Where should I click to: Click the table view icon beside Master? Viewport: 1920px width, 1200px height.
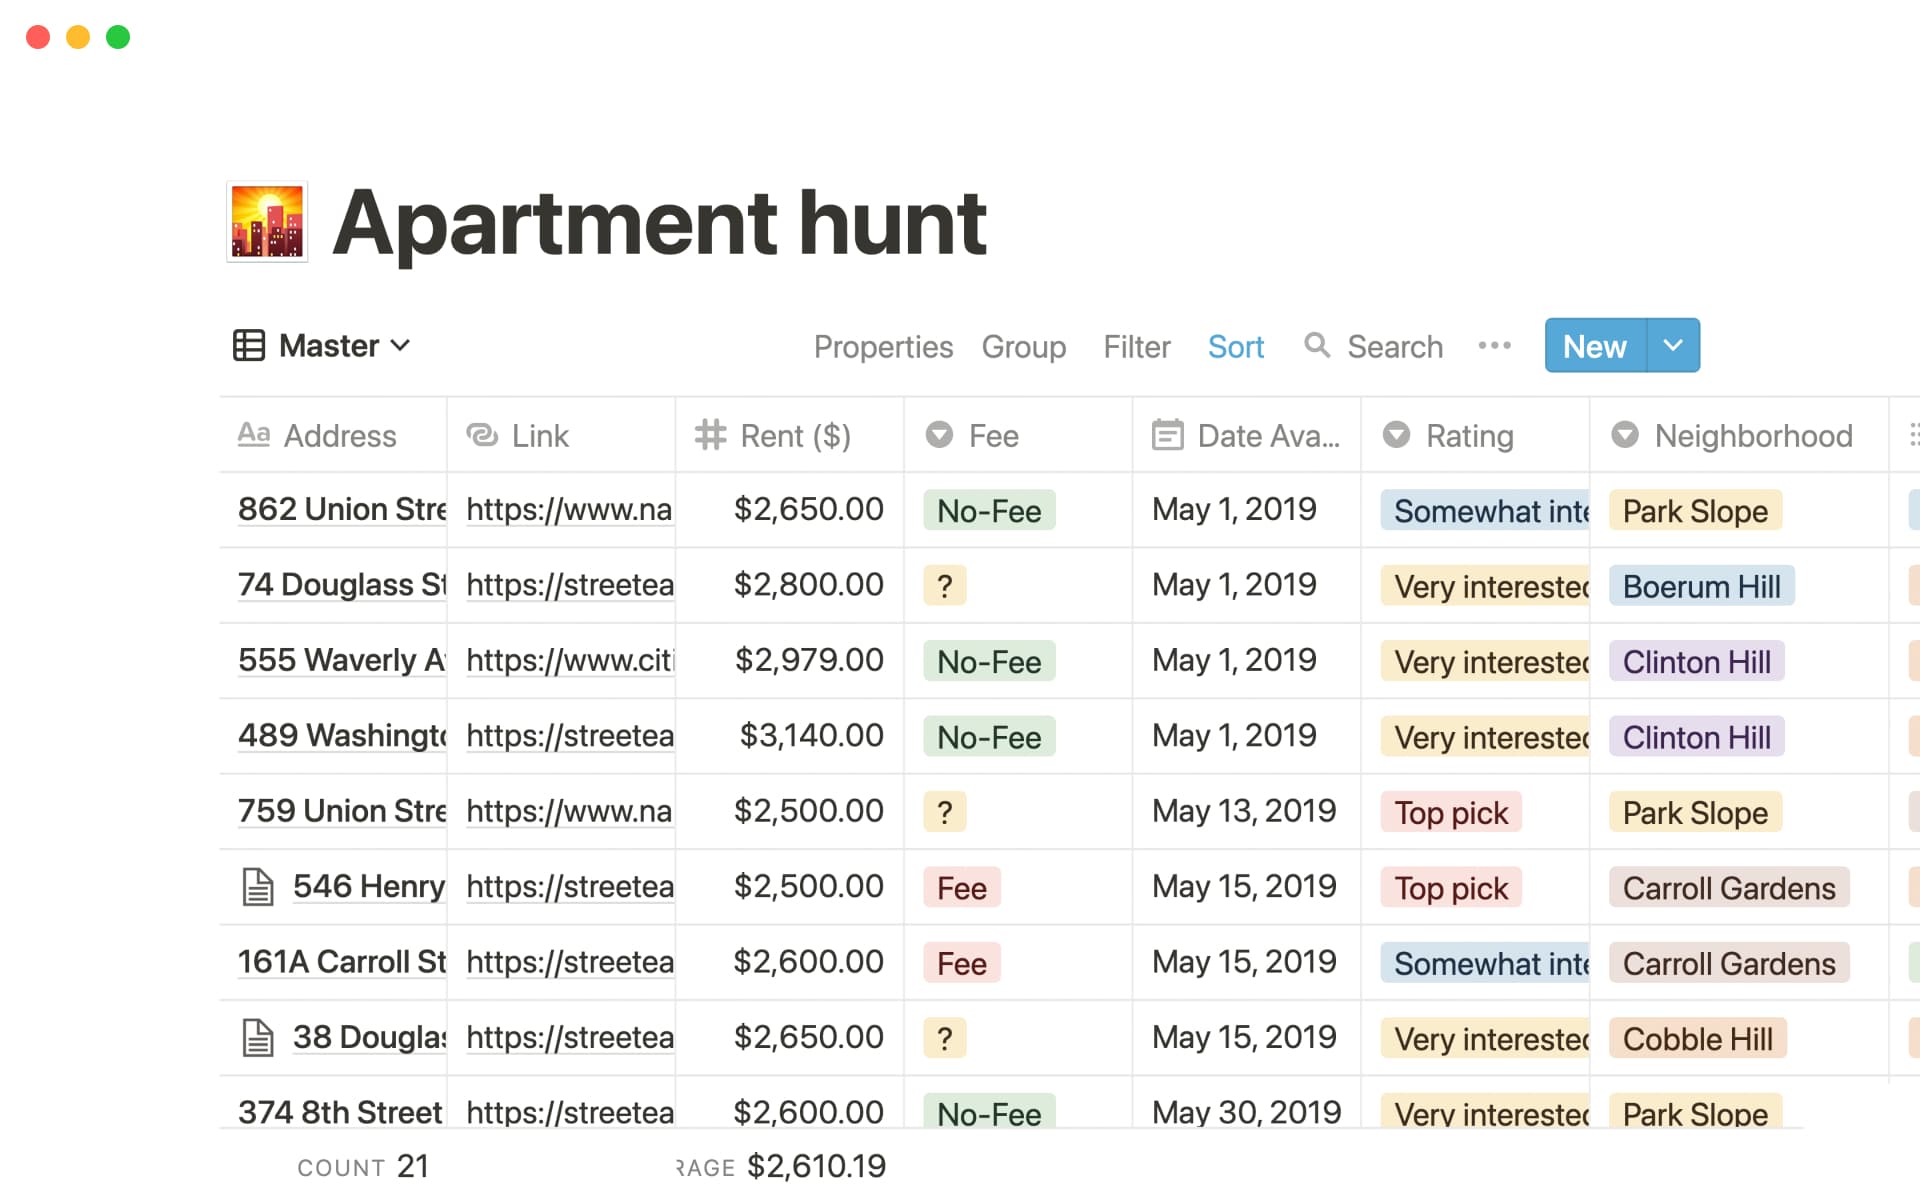coord(249,345)
